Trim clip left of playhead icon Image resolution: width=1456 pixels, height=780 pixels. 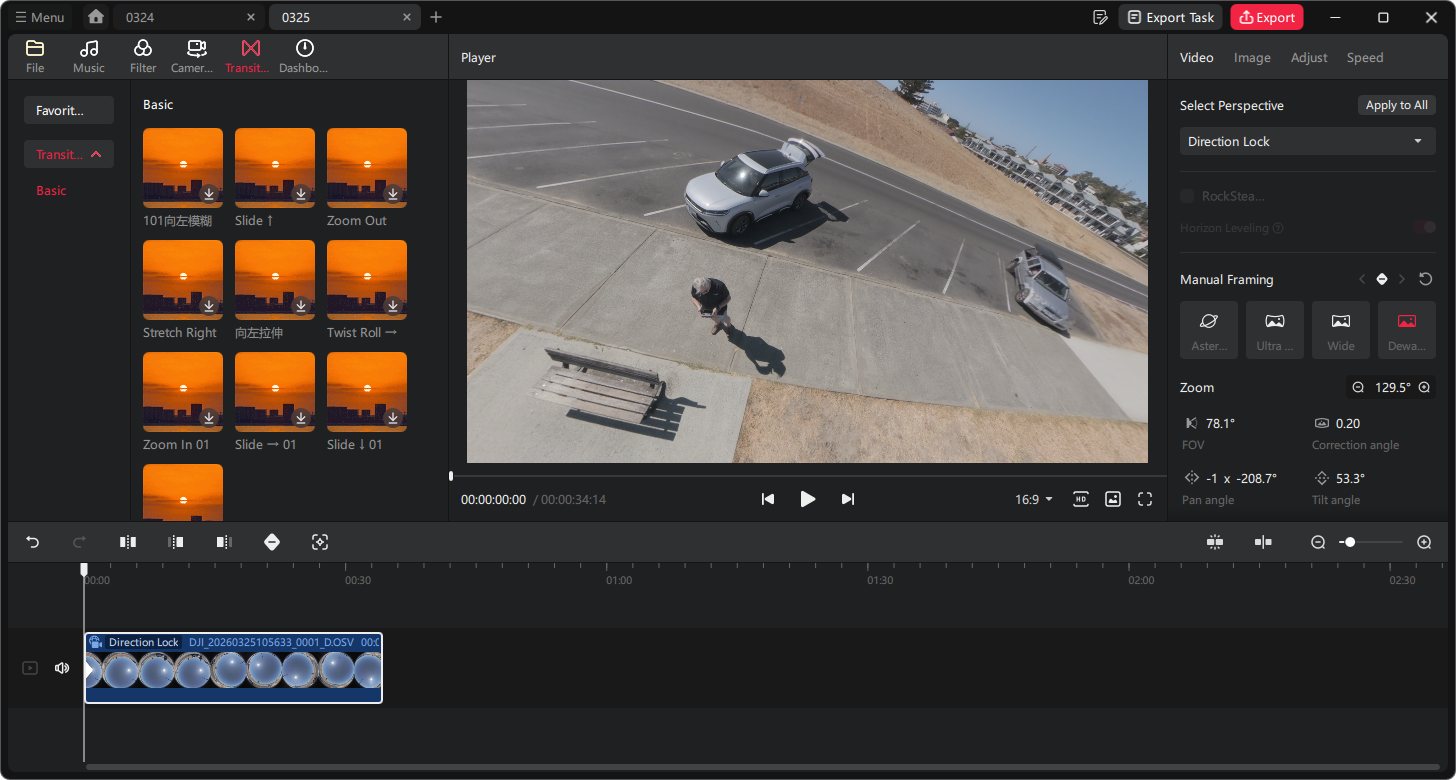[x=176, y=542]
